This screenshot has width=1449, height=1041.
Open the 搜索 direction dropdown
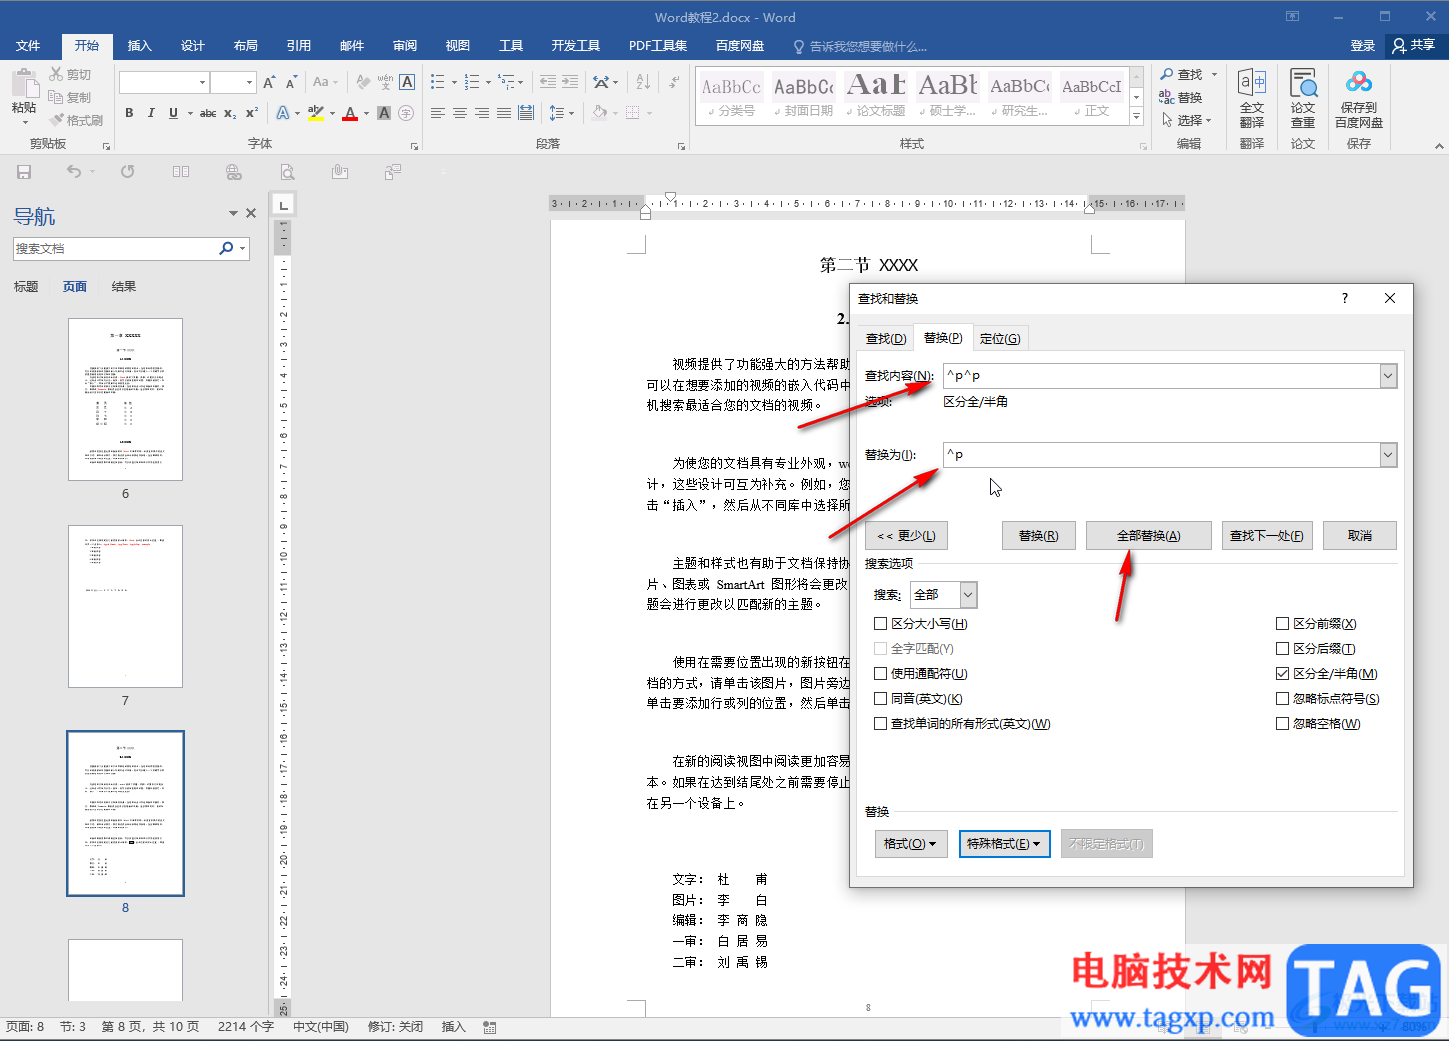(968, 595)
